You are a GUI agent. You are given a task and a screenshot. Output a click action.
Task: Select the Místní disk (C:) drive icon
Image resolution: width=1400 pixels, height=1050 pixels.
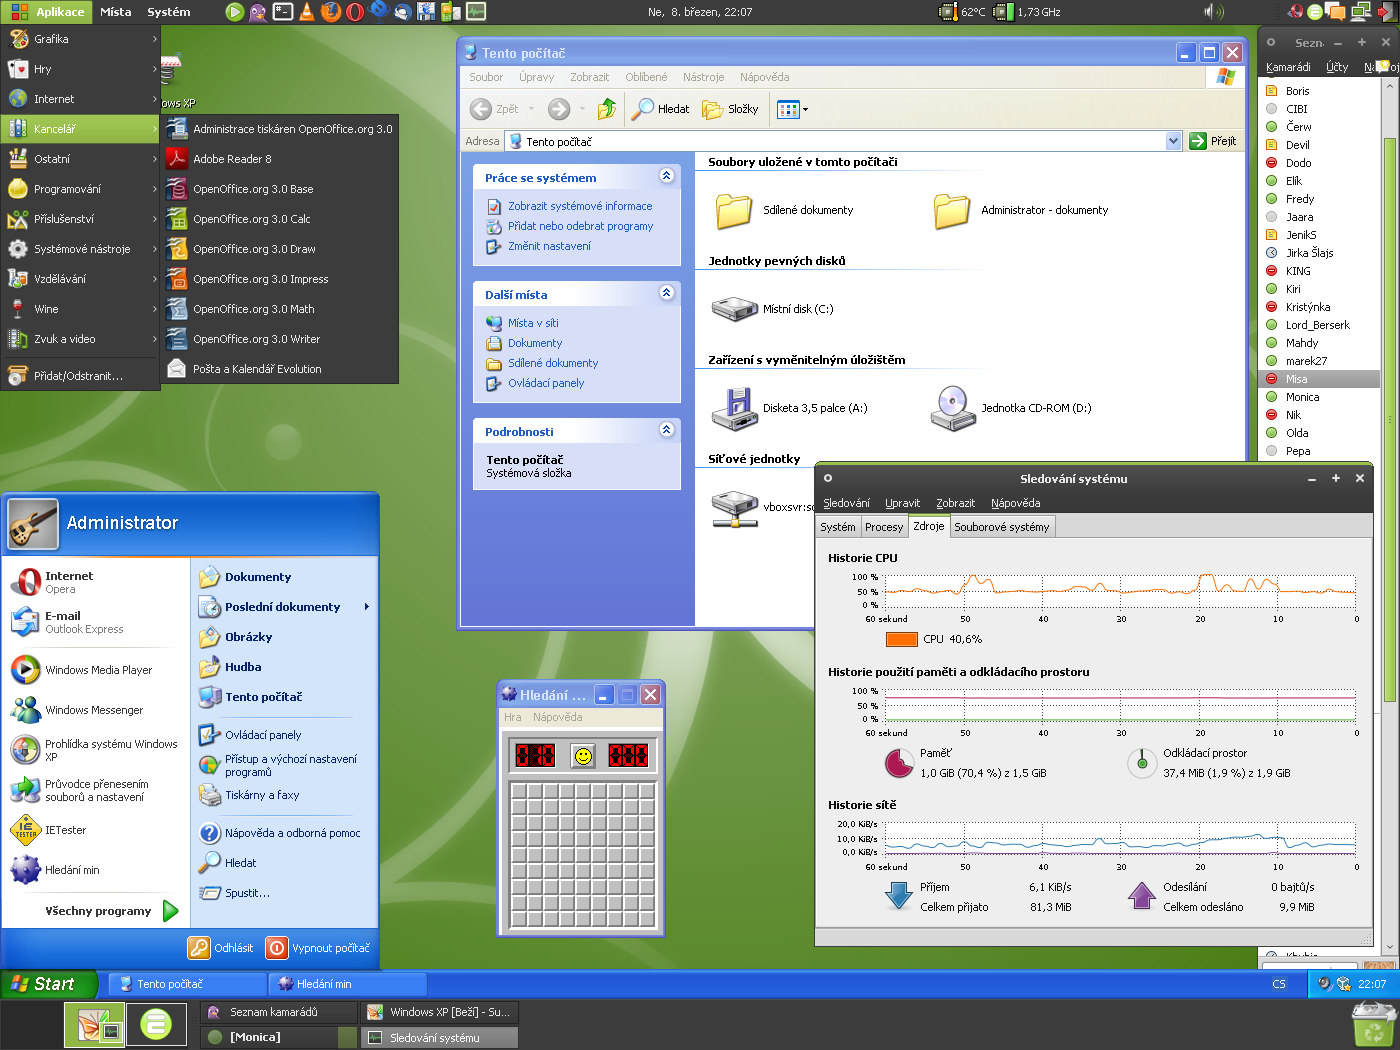pyautogui.click(x=735, y=309)
